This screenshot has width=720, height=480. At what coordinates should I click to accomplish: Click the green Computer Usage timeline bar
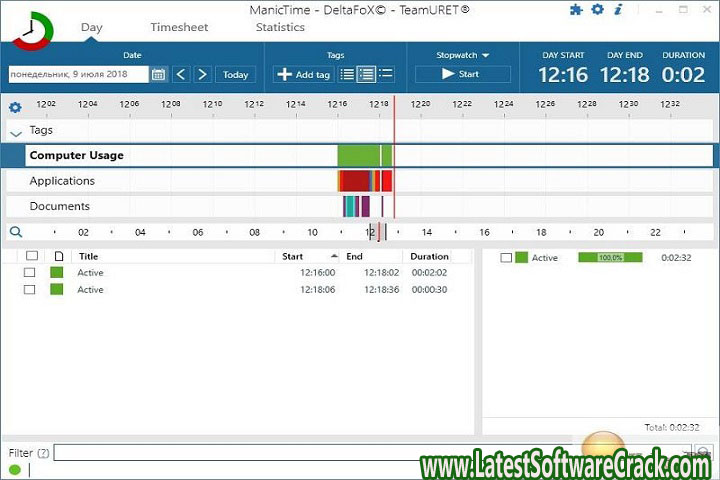(362, 156)
